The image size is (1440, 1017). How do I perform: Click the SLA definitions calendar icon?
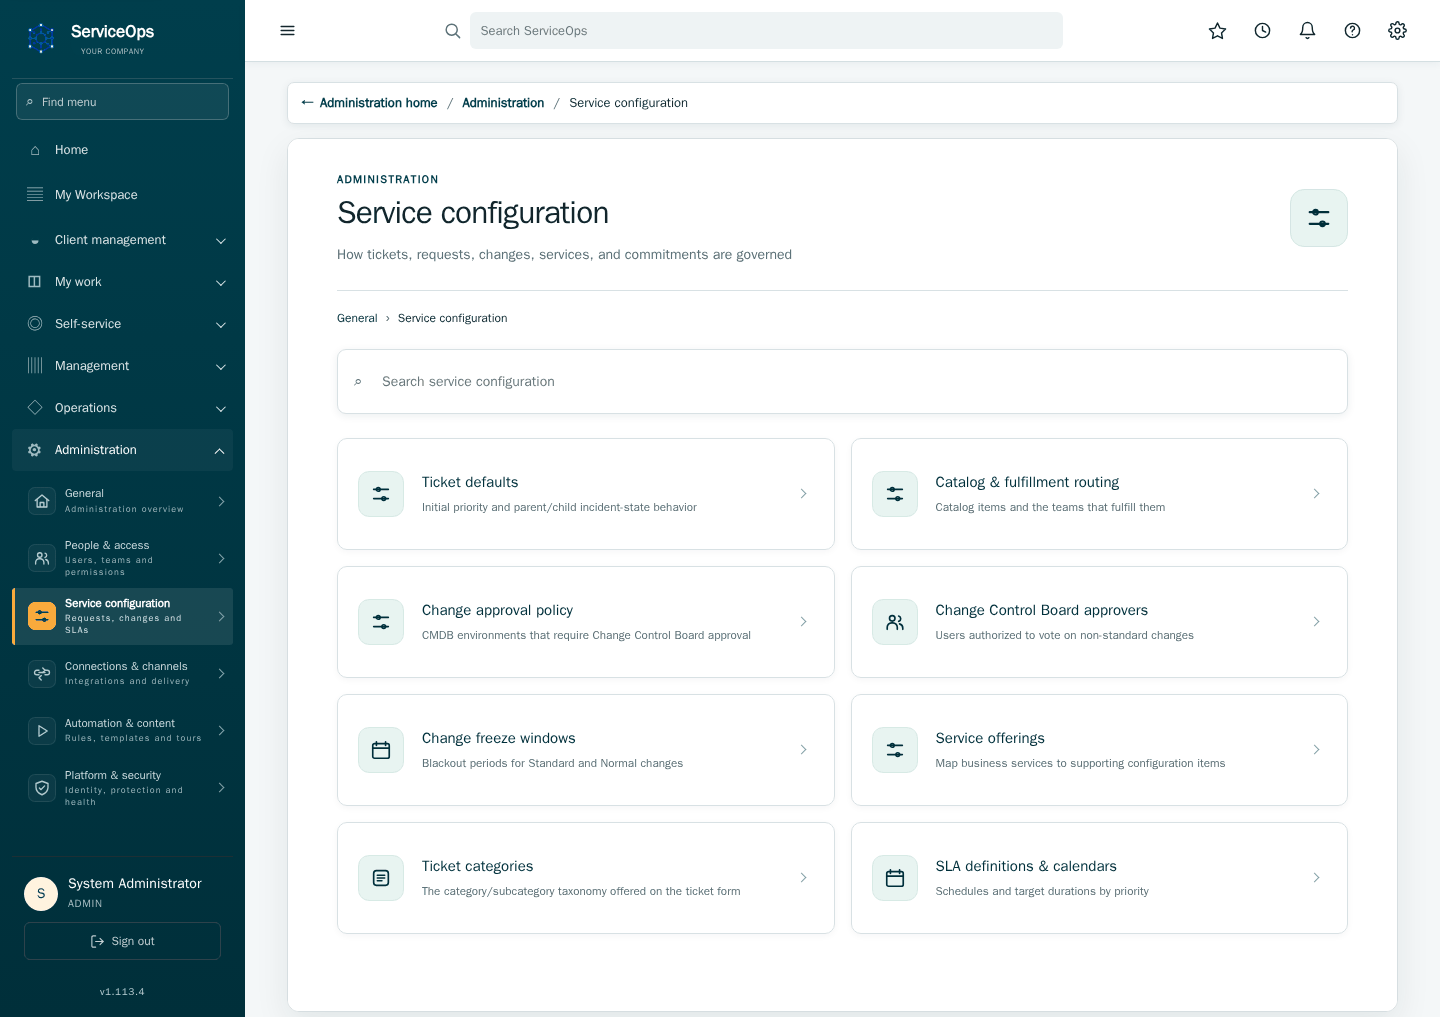(x=895, y=878)
